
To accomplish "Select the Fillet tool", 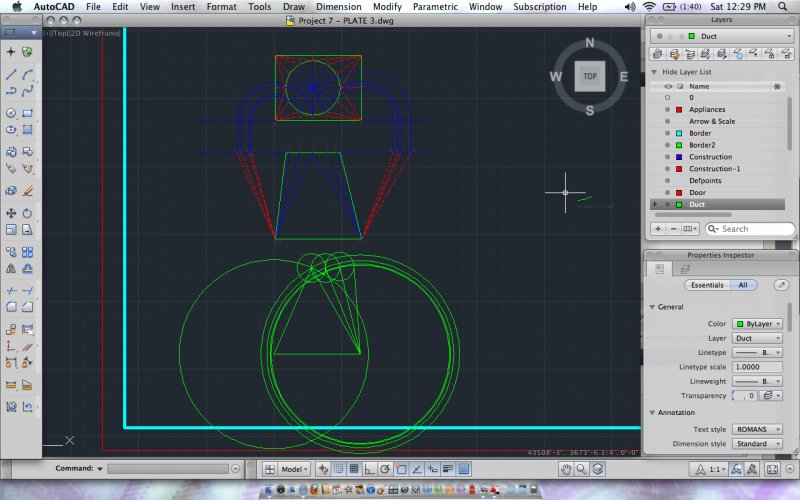I will tap(11, 307).
